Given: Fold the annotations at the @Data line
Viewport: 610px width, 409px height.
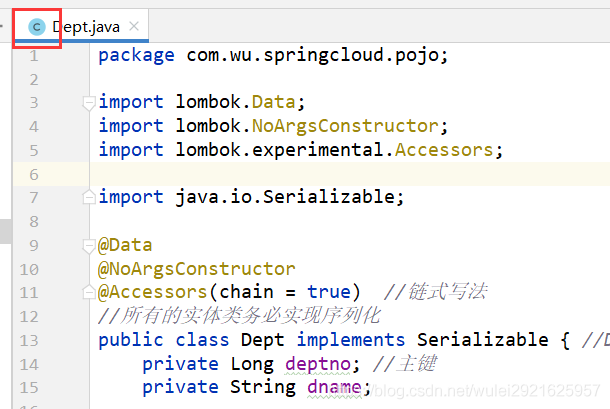Looking at the screenshot, I should pyautogui.click(x=89, y=245).
